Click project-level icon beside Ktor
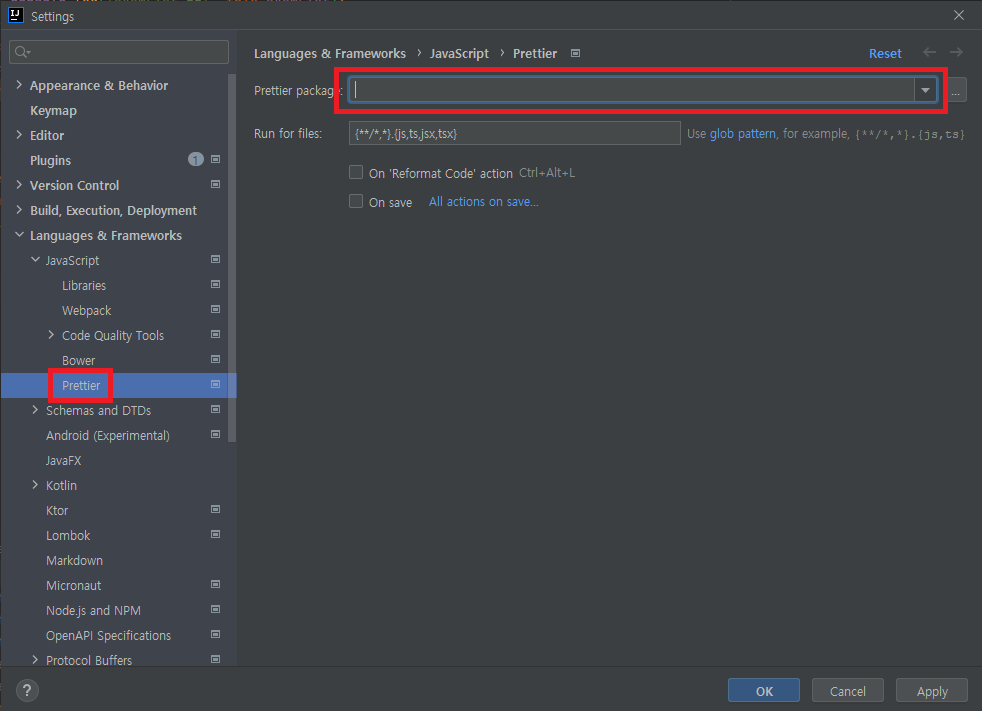 pyautogui.click(x=215, y=510)
